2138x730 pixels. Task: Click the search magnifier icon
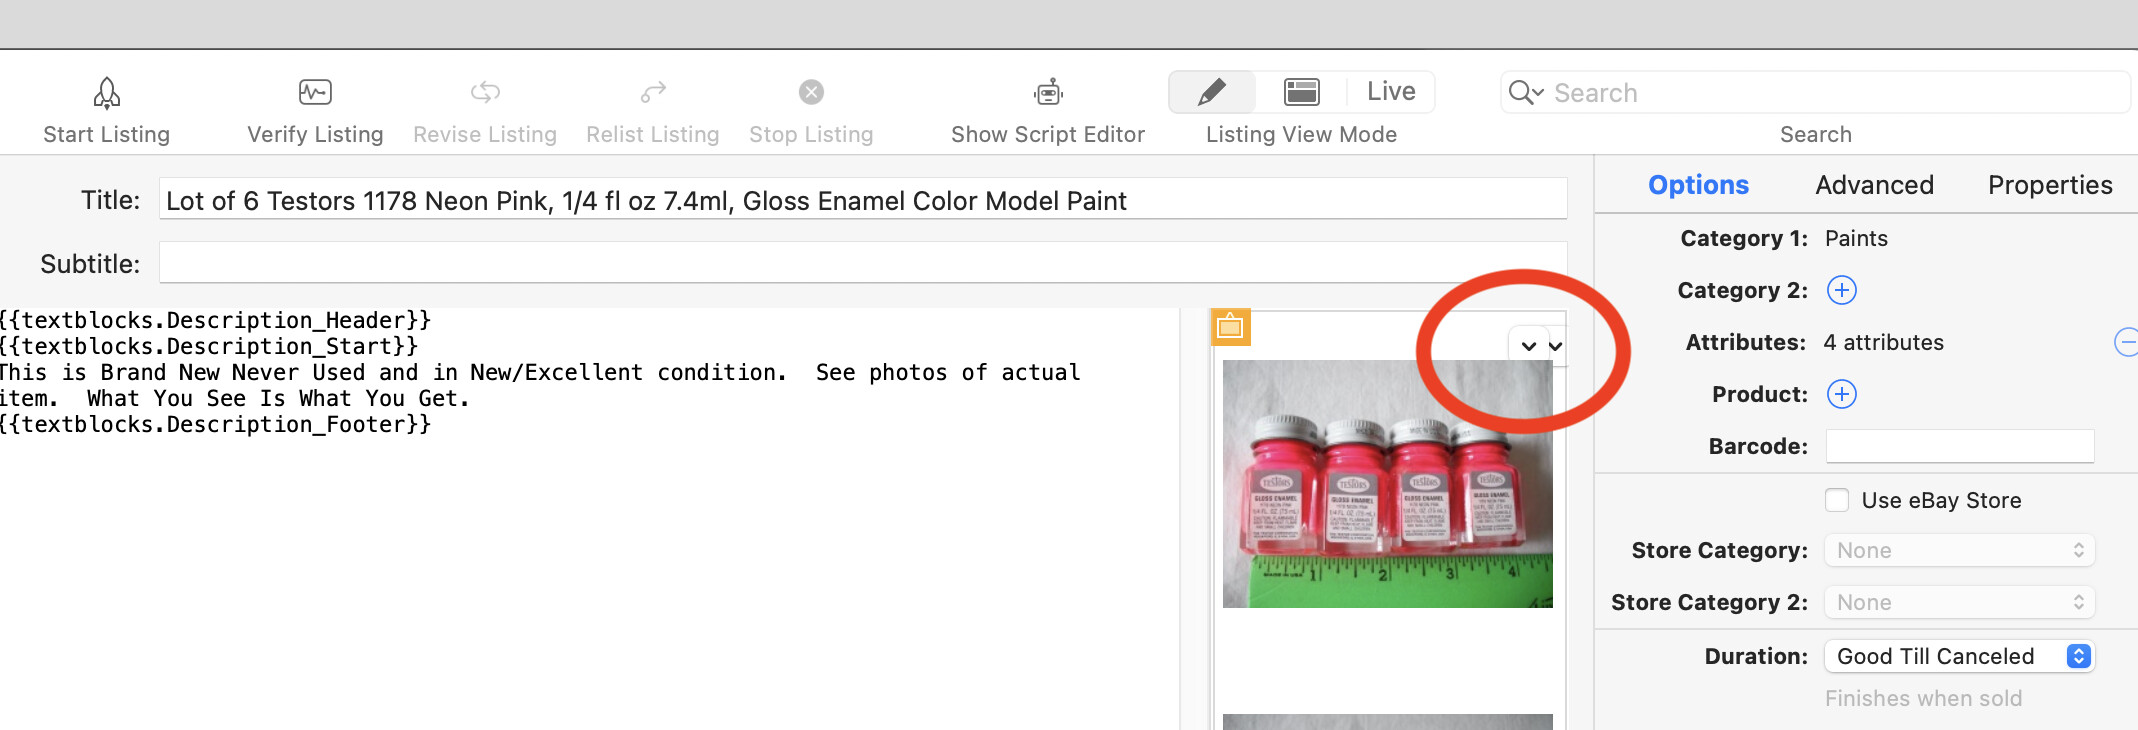point(1525,93)
